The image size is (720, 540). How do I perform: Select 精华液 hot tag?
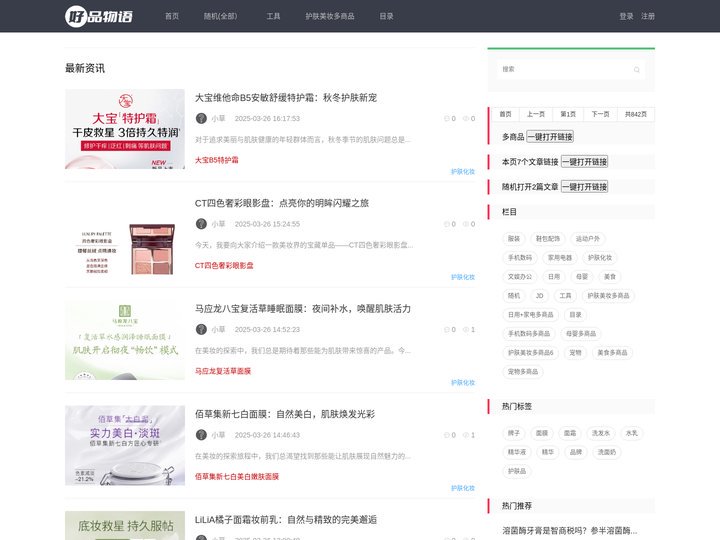(517, 452)
